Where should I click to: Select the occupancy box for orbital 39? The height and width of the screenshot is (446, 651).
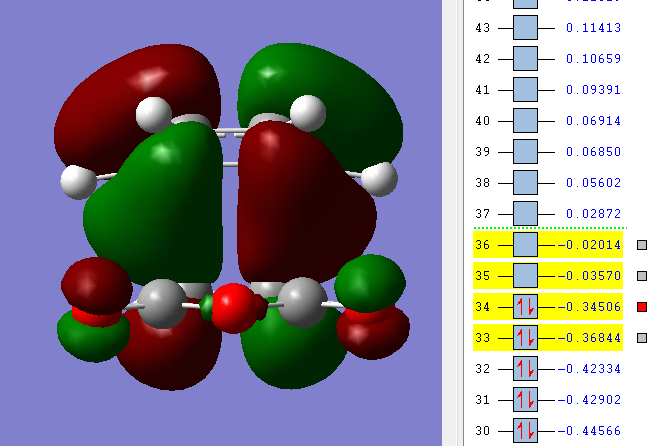coord(525,152)
